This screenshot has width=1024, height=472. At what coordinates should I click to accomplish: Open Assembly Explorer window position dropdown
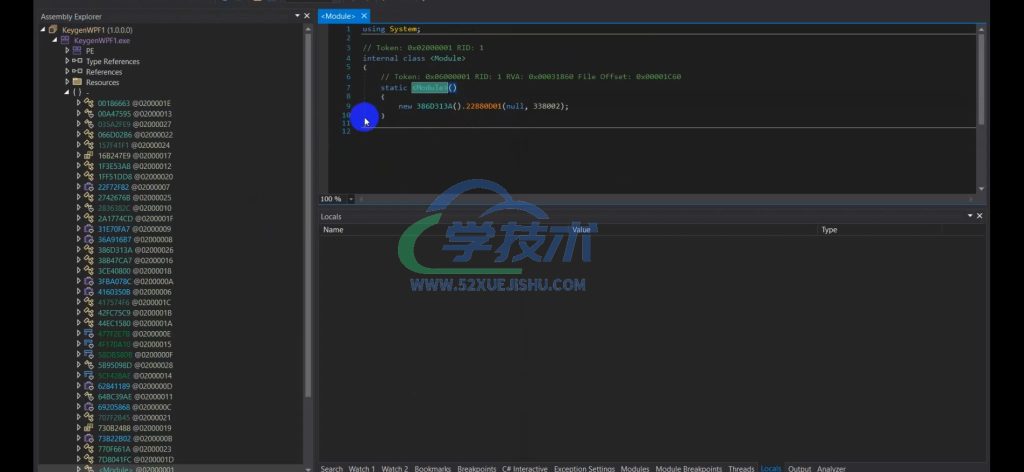click(297, 16)
